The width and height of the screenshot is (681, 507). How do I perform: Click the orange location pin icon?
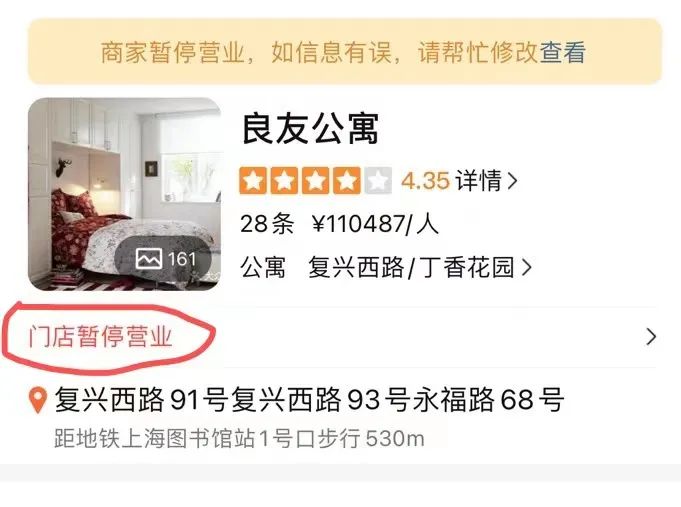[x=38, y=400]
